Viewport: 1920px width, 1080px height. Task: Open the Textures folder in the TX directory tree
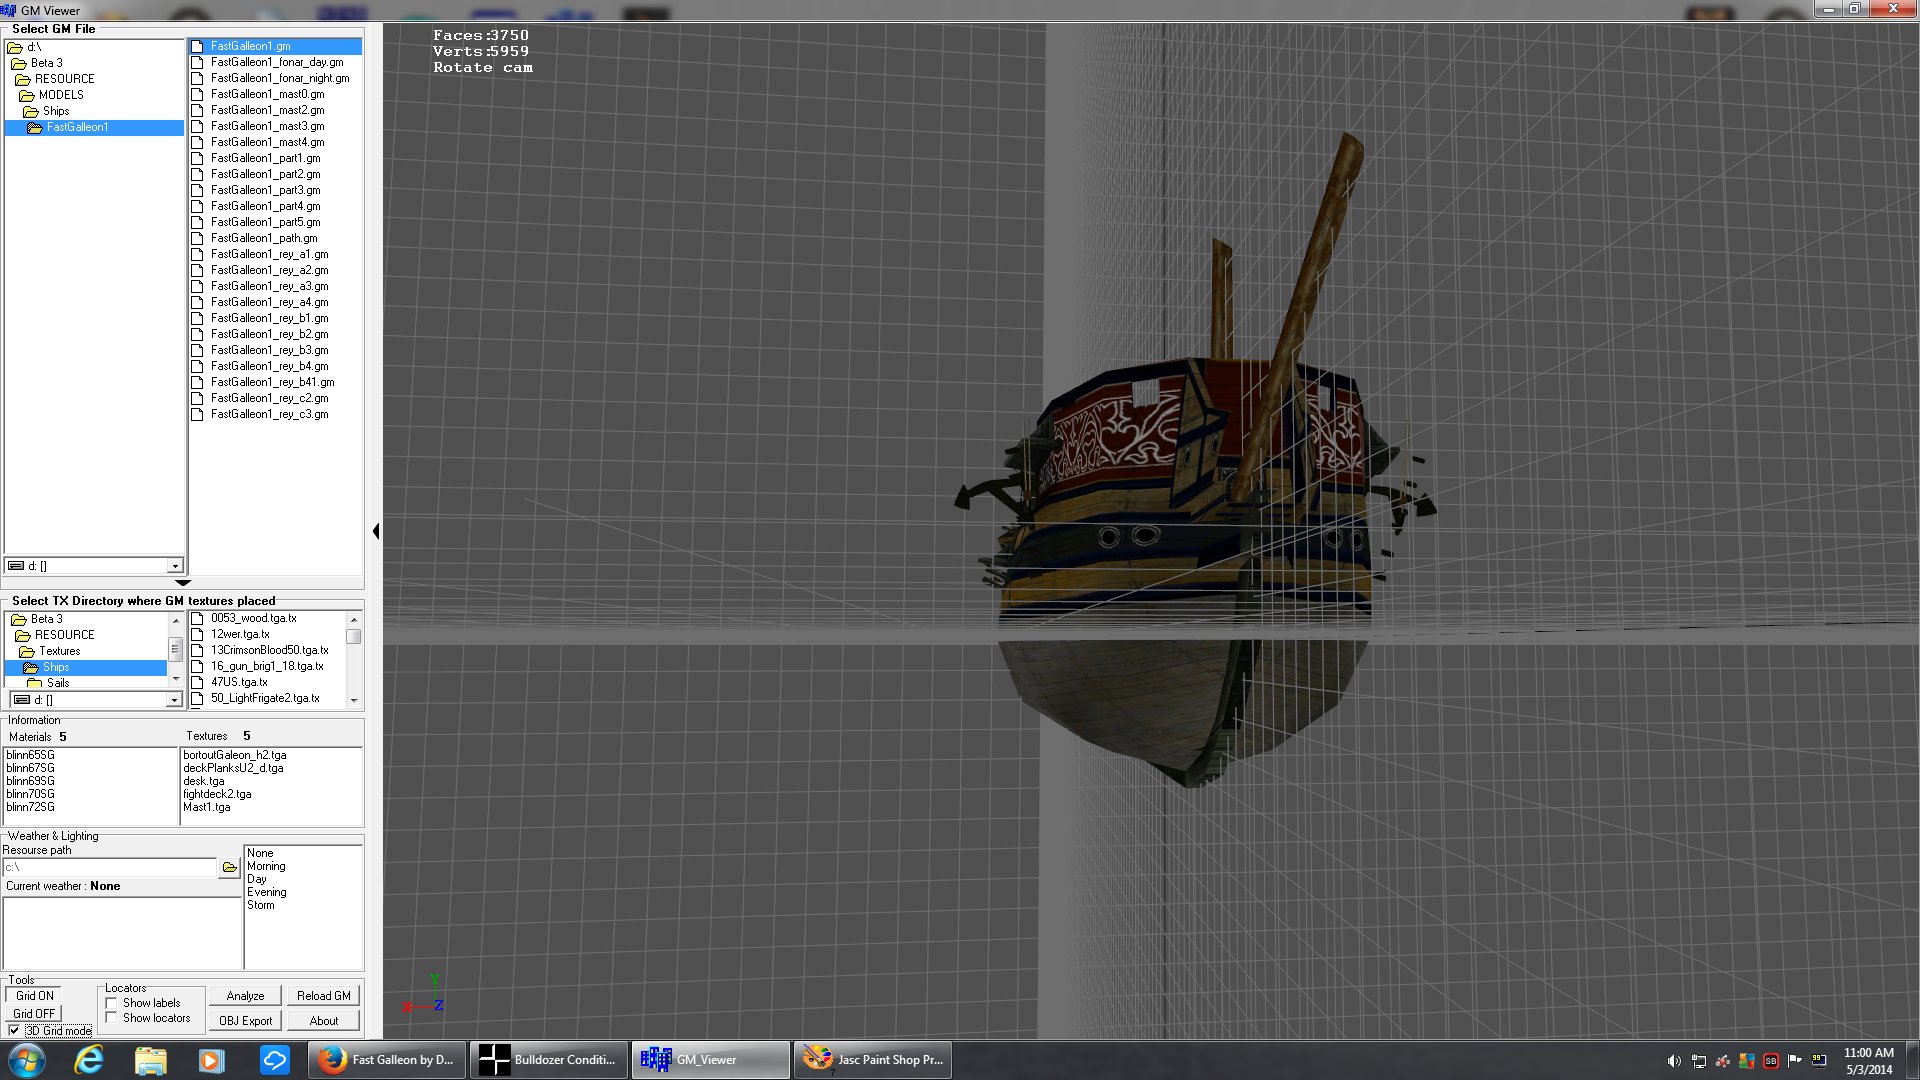pyautogui.click(x=50, y=651)
